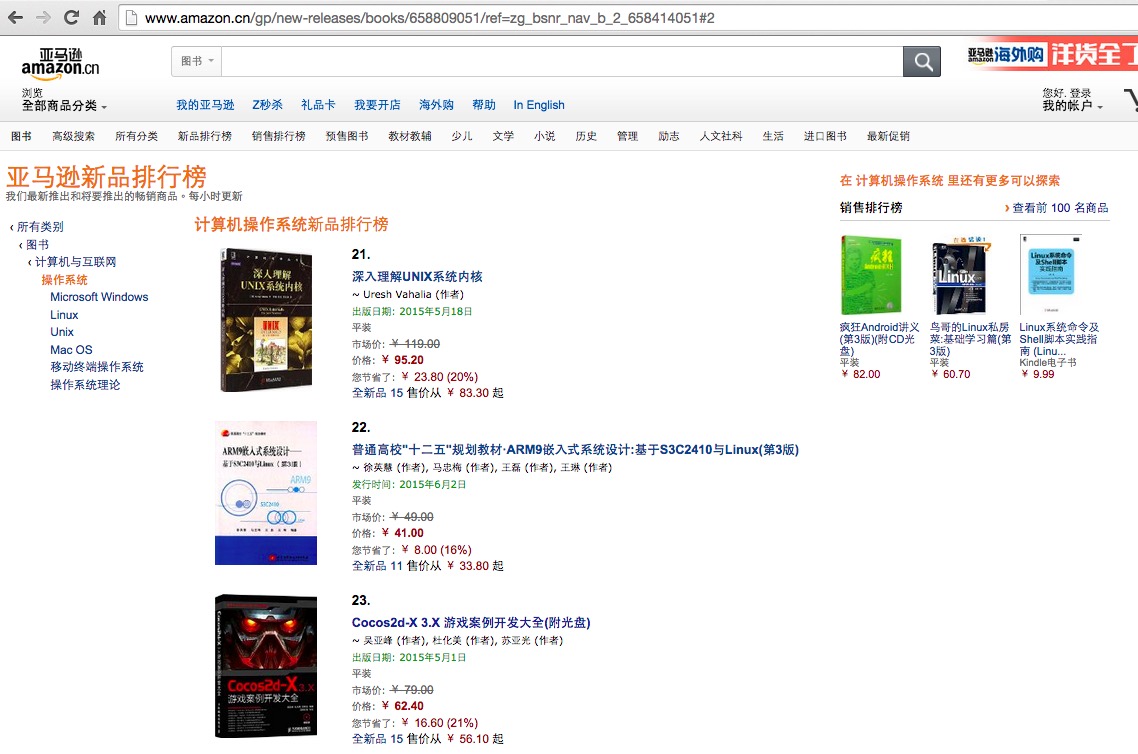
Task: Open the 深入理解UNIX系统内核 book cover thumbnail
Action: click(x=266, y=320)
